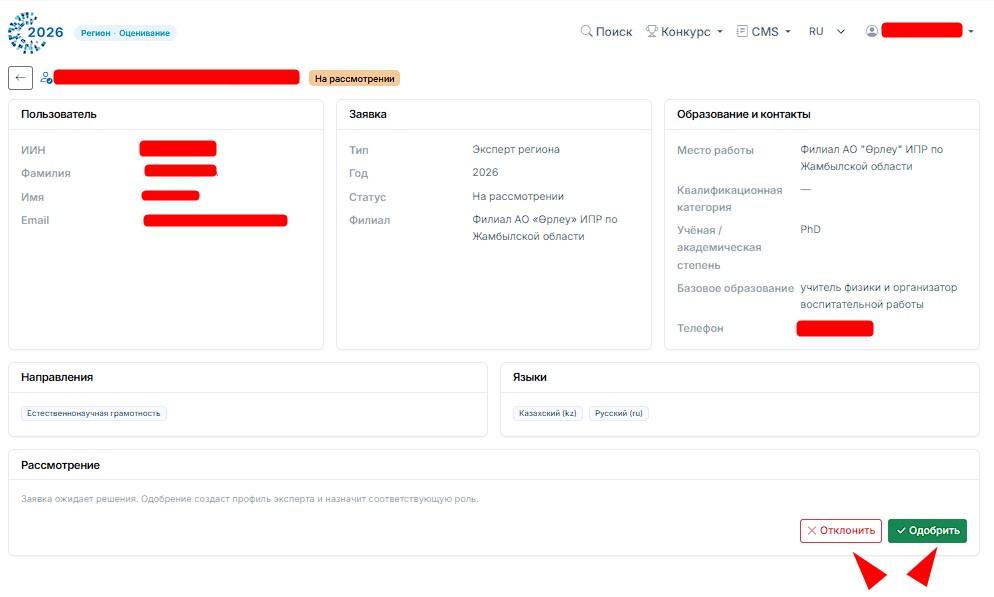This screenshot has height=597, width=994.
Task: Click the Казахский (kz) language tag
Action: pos(548,413)
